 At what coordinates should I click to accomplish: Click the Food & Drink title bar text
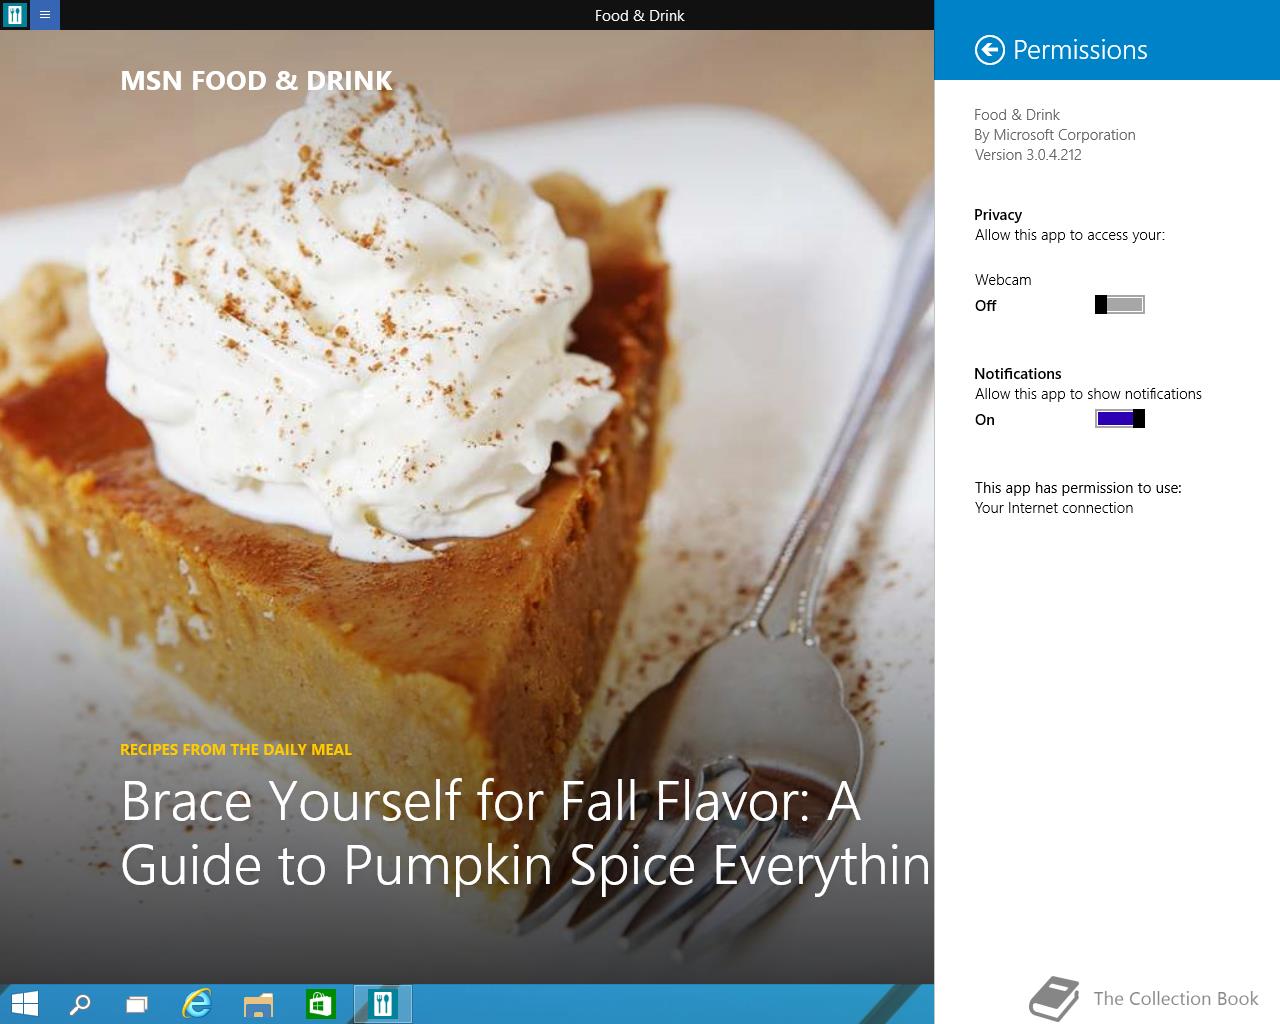click(639, 15)
